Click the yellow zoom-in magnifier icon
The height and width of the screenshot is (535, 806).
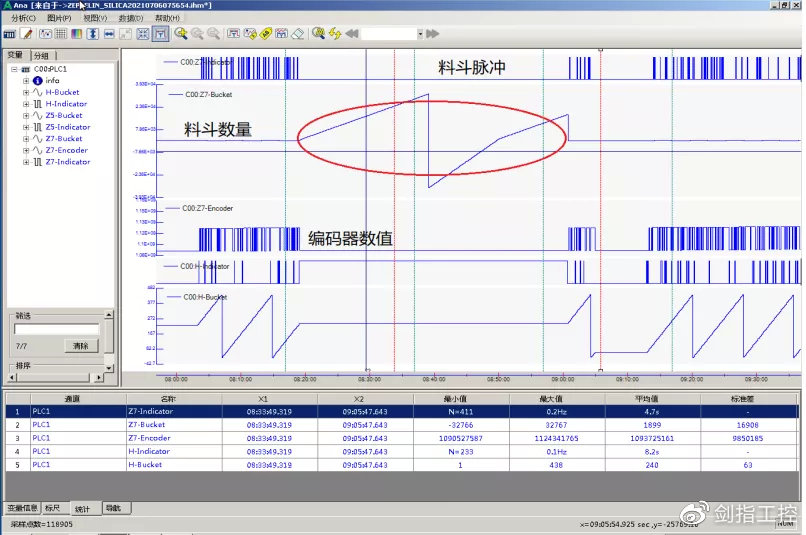point(180,34)
